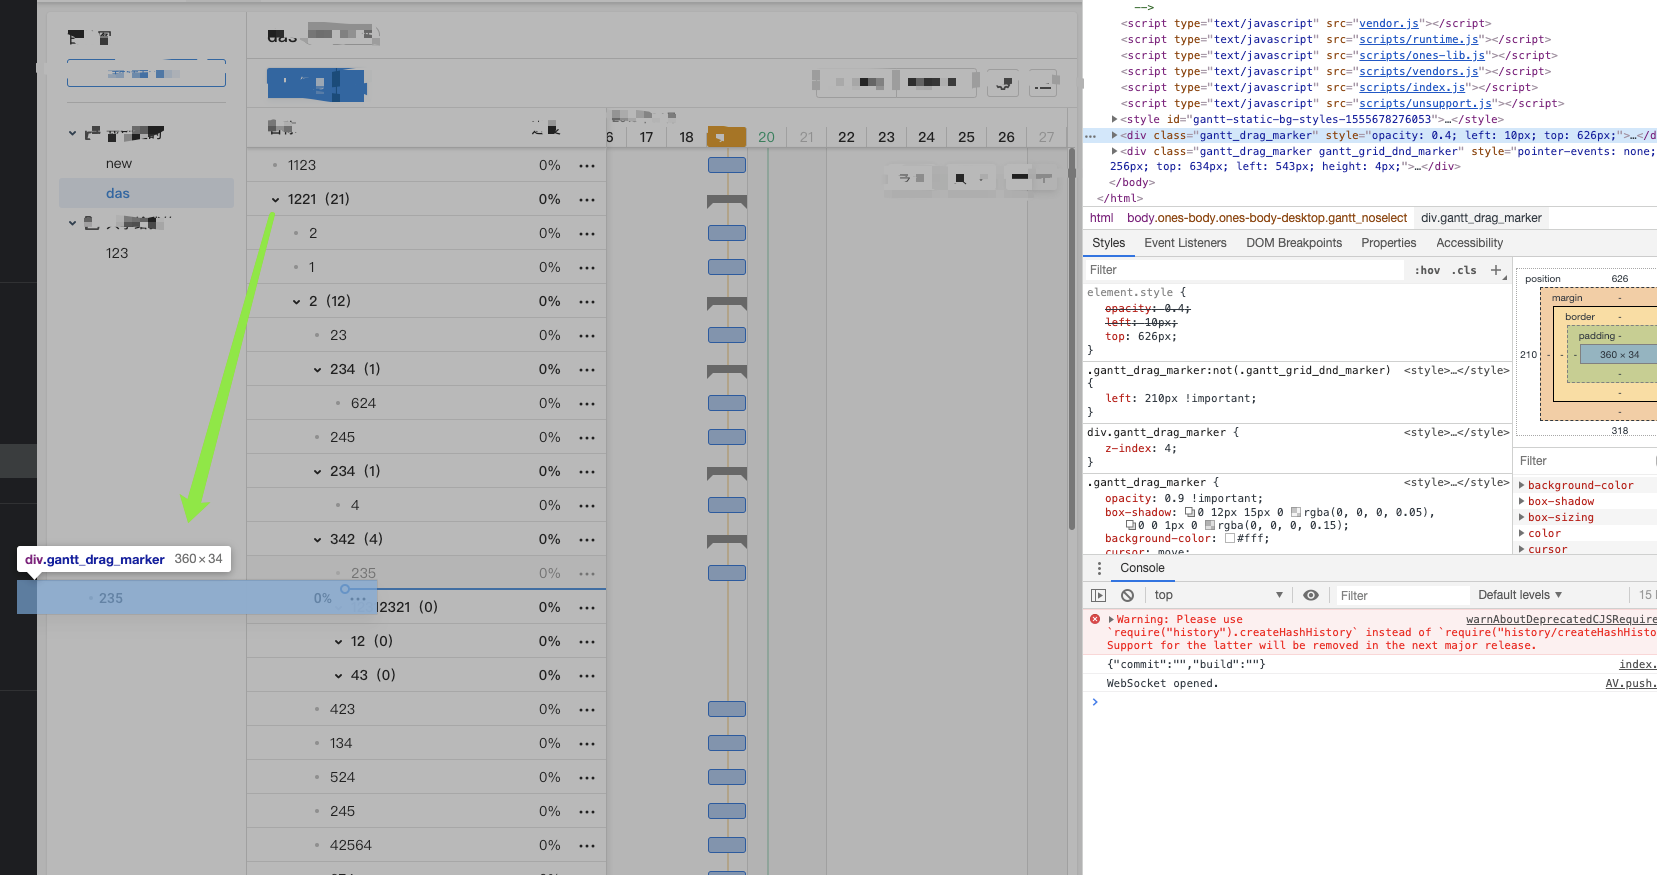Toggle the :hov element state panel

[x=1427, y=270]
